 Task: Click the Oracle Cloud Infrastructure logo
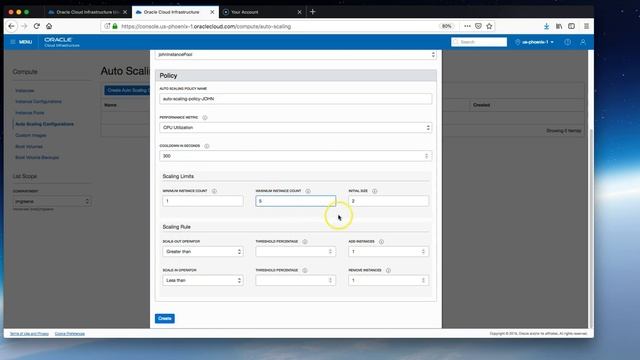pos(61,42)
